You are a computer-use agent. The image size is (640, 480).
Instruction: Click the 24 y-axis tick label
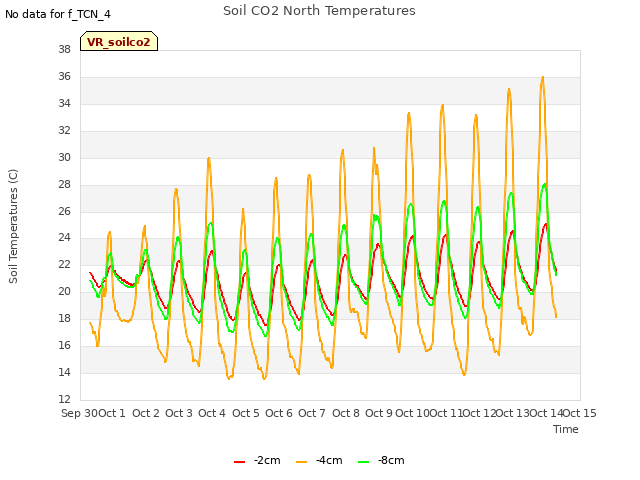[64, 238]
